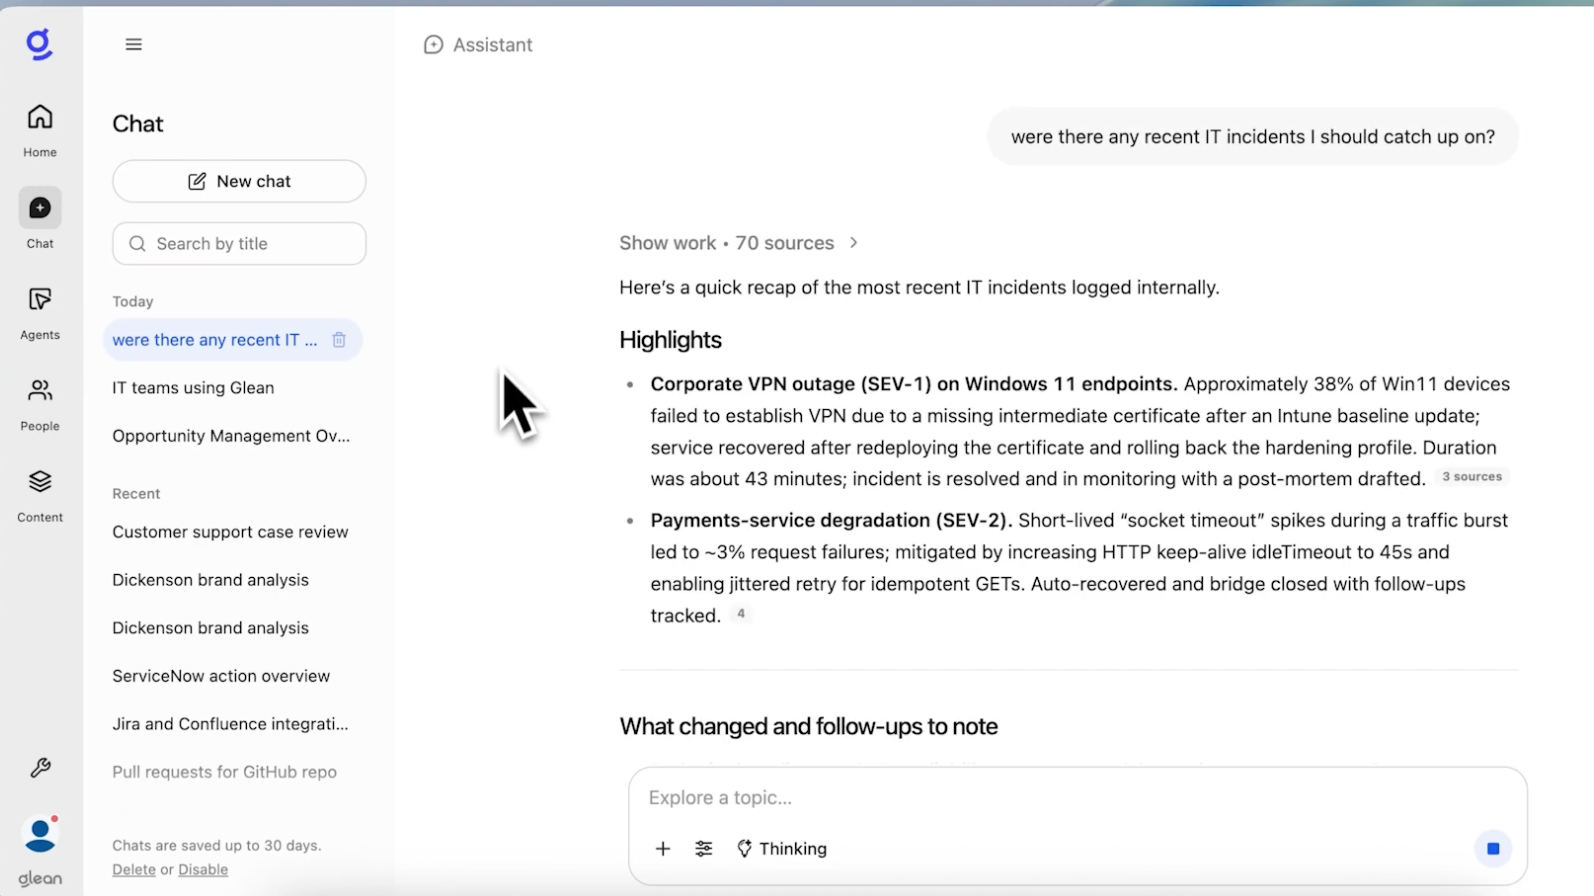
Task: Open the first 'Dickenson brand analysis' chat
Action: pyautogui.click(x=210, y=580)
